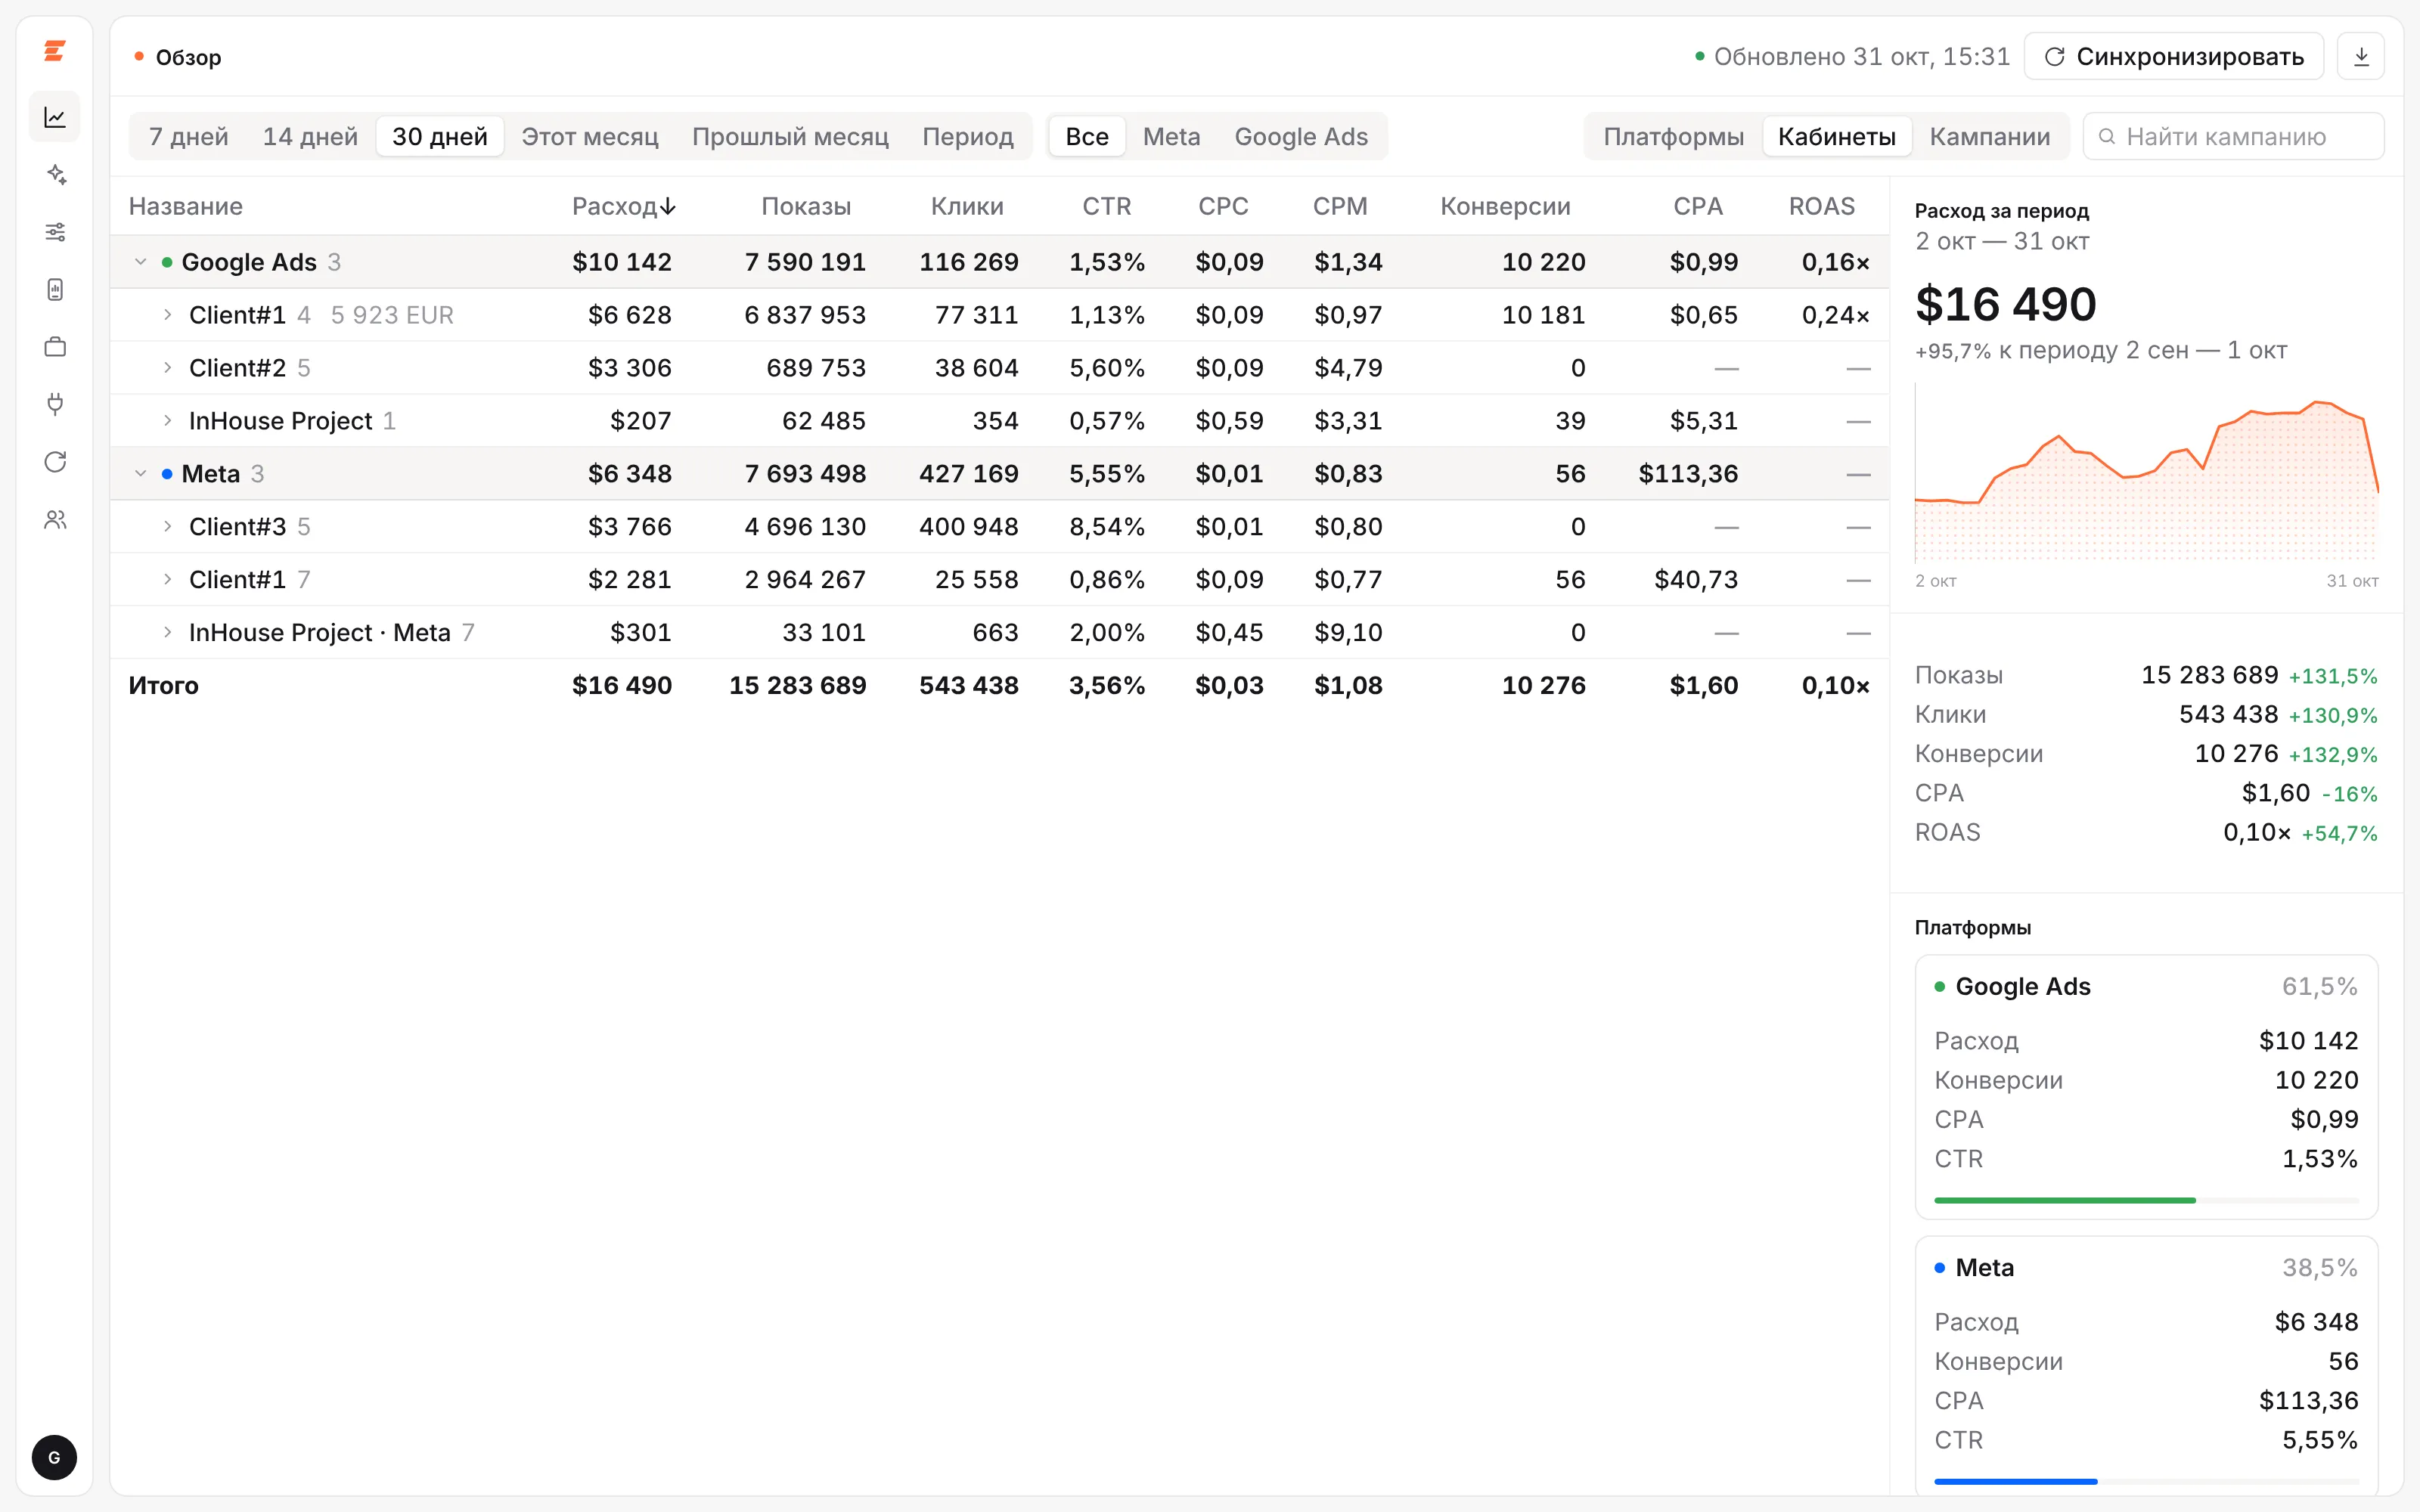Sort the table by ROAS column
2420x1512 pixels.
point(1821,206)
